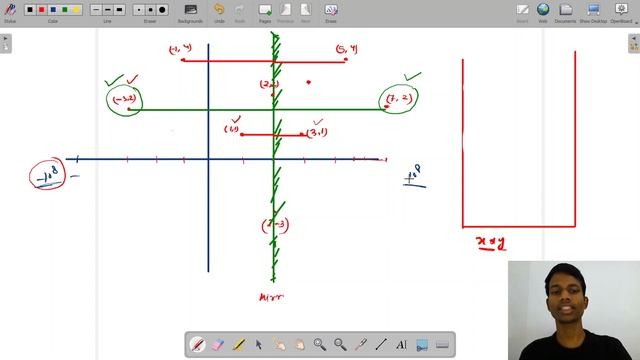Viewport: 640px width, 360px height.
Task: Click the Undo button
Action: [219, 13]
